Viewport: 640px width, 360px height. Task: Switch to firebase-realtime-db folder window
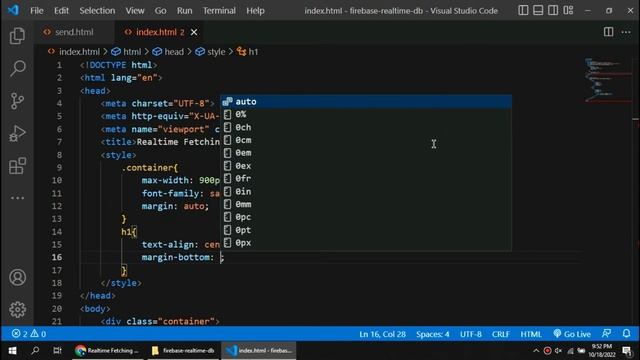coord(183,351)
